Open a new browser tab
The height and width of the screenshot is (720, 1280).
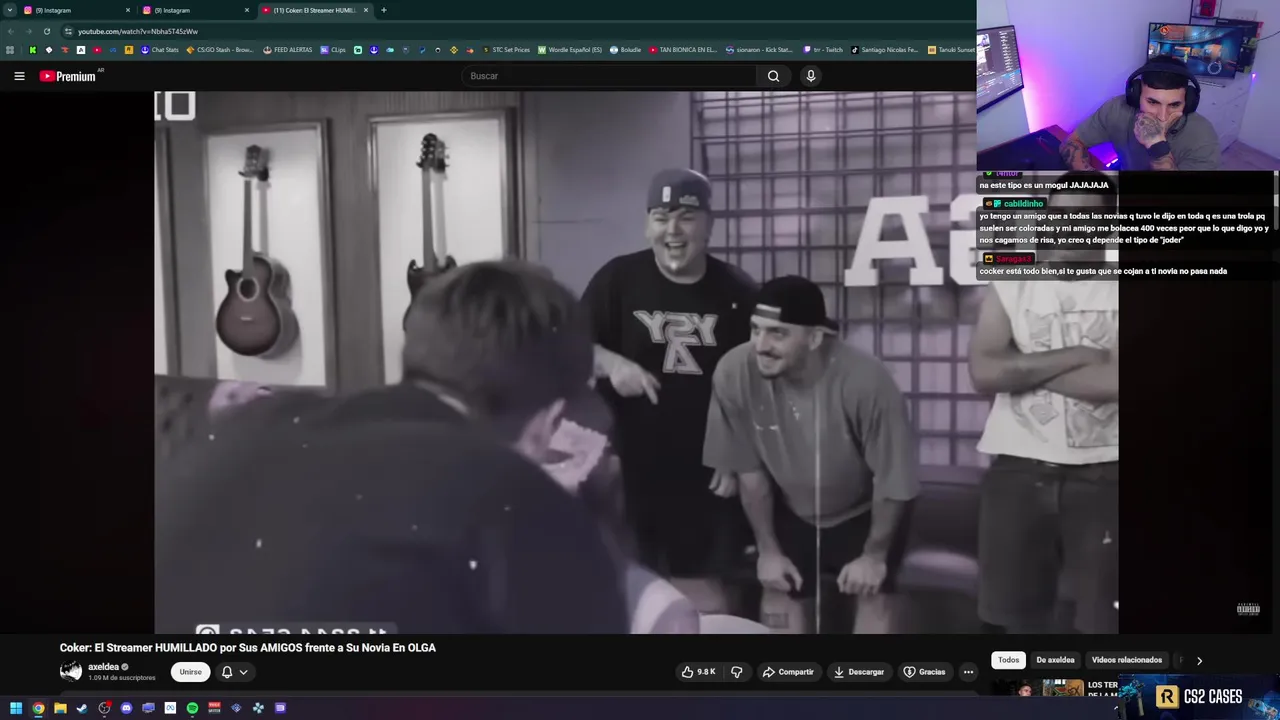click(x=384, y=10)
